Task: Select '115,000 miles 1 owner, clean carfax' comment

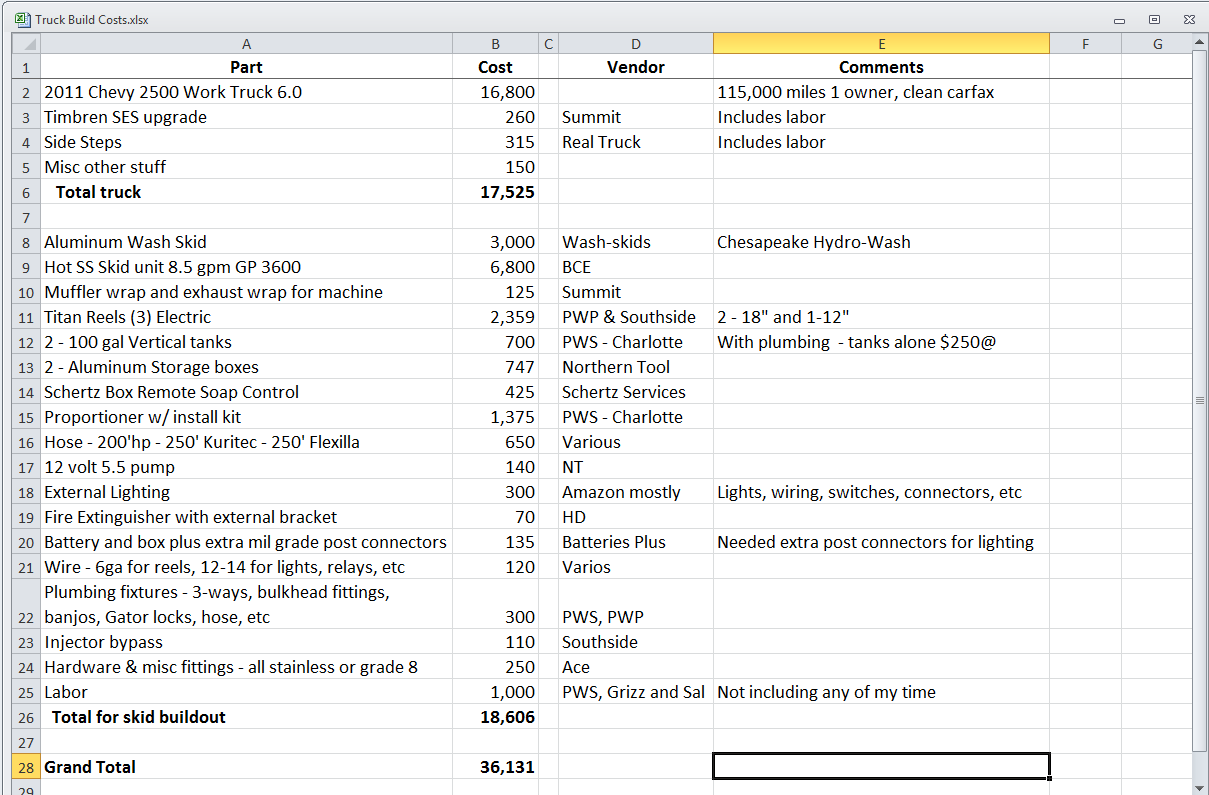Action: 881,92
